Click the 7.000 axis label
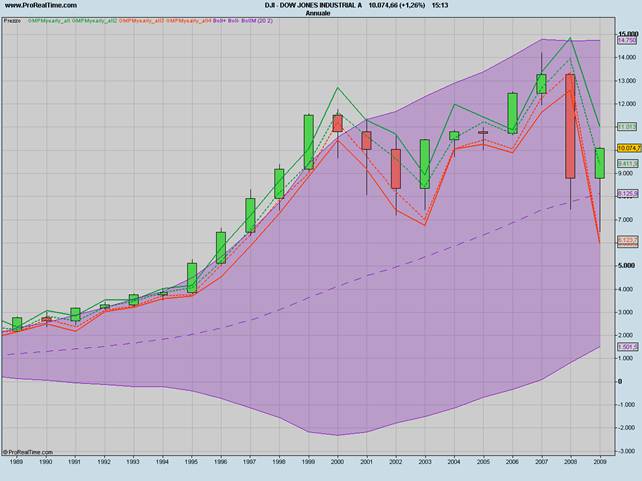Screen dimensions: 642x481 click(626, 220)
